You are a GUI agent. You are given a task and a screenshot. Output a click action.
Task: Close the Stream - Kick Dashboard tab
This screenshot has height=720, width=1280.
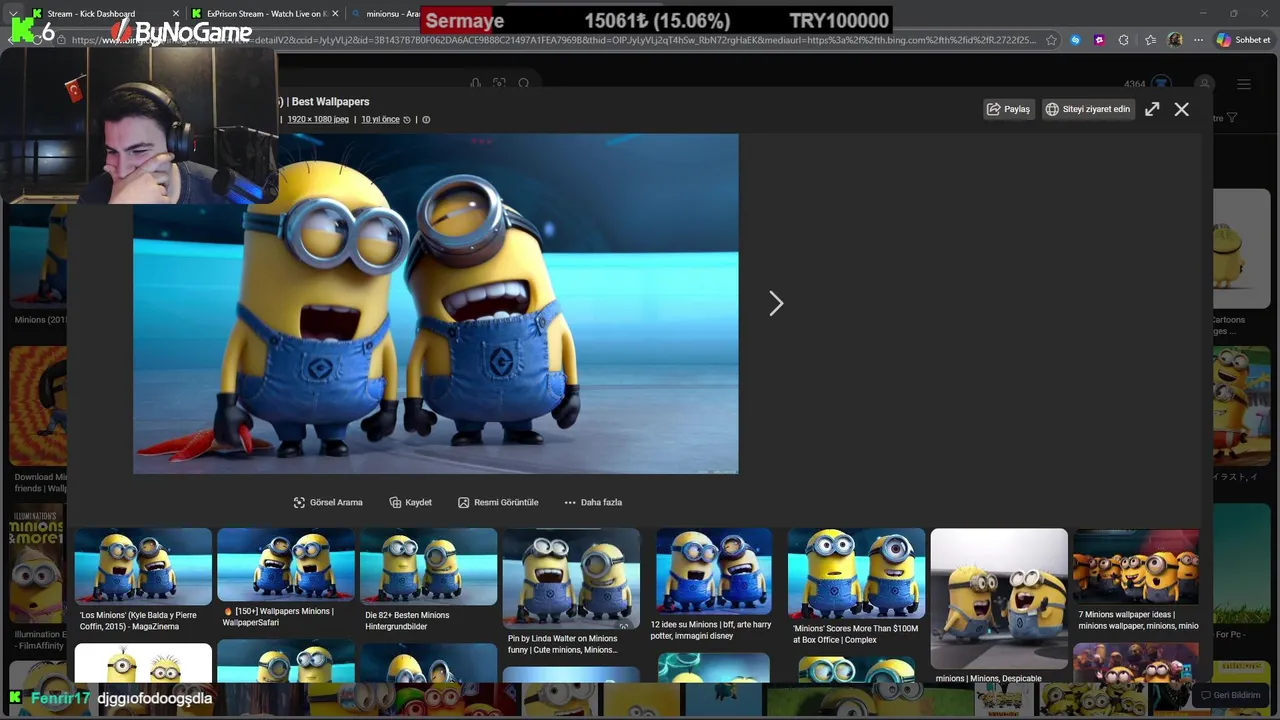click(x=176, y=14)
